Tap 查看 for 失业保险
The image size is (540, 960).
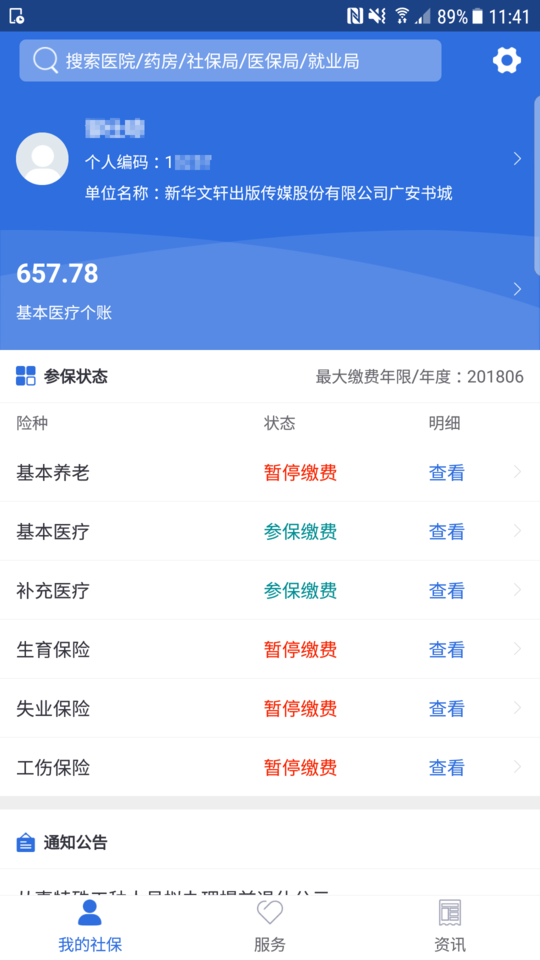coord(446,708)
